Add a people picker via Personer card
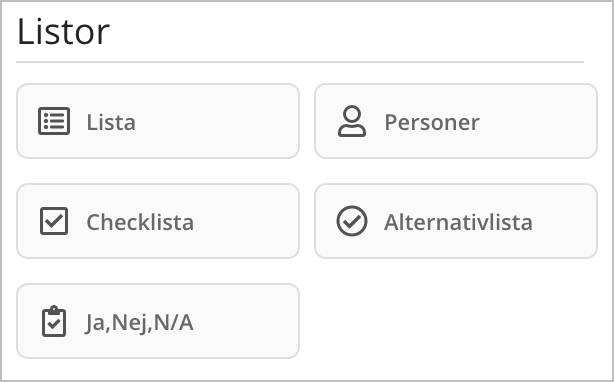This screenshot has height=382, width=614. coord(456,121)
